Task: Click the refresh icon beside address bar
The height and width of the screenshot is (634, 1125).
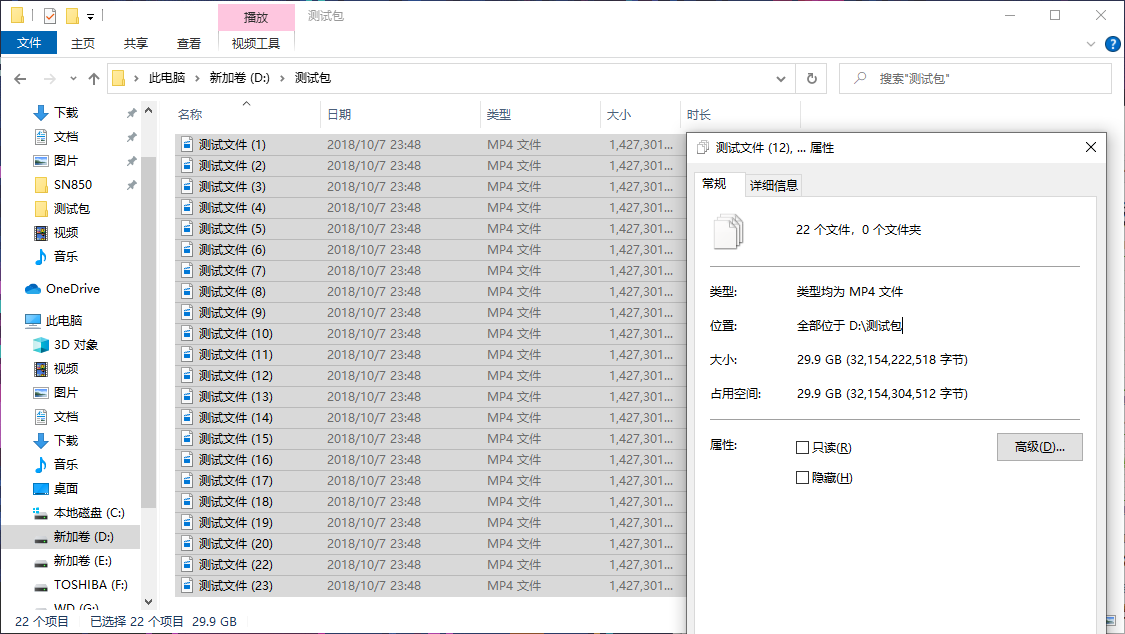Action: click(811, 79)
